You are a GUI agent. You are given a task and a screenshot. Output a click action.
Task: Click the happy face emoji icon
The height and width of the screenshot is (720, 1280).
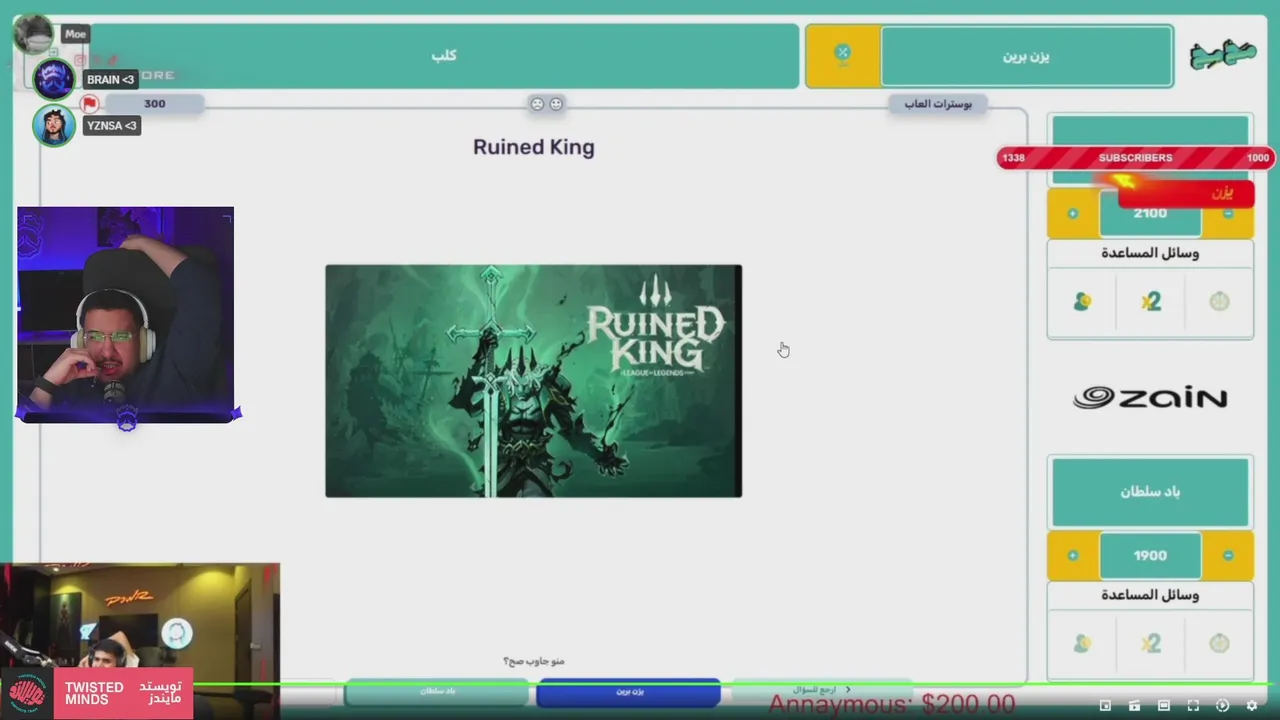557,104
